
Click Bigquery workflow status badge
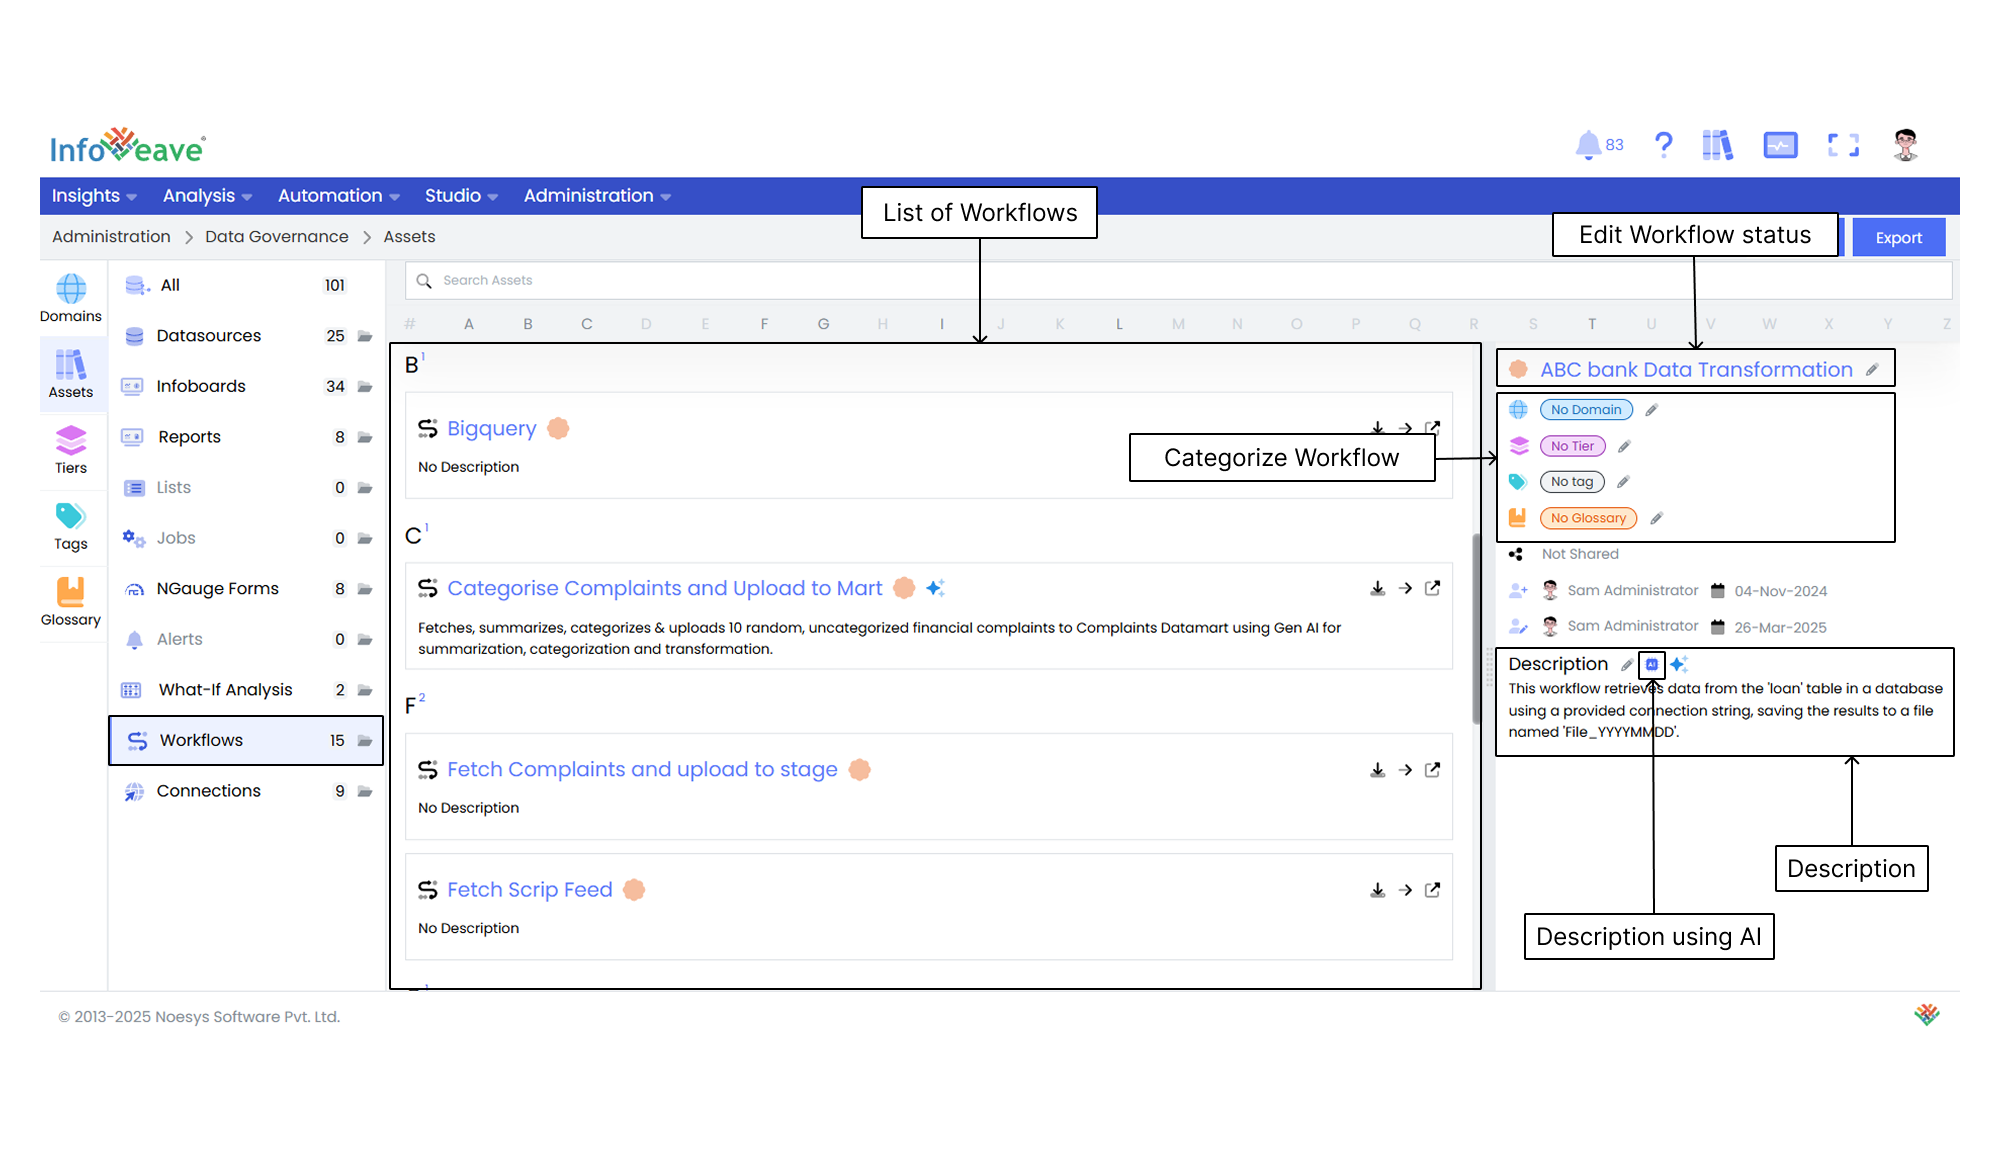click(558, 428)
